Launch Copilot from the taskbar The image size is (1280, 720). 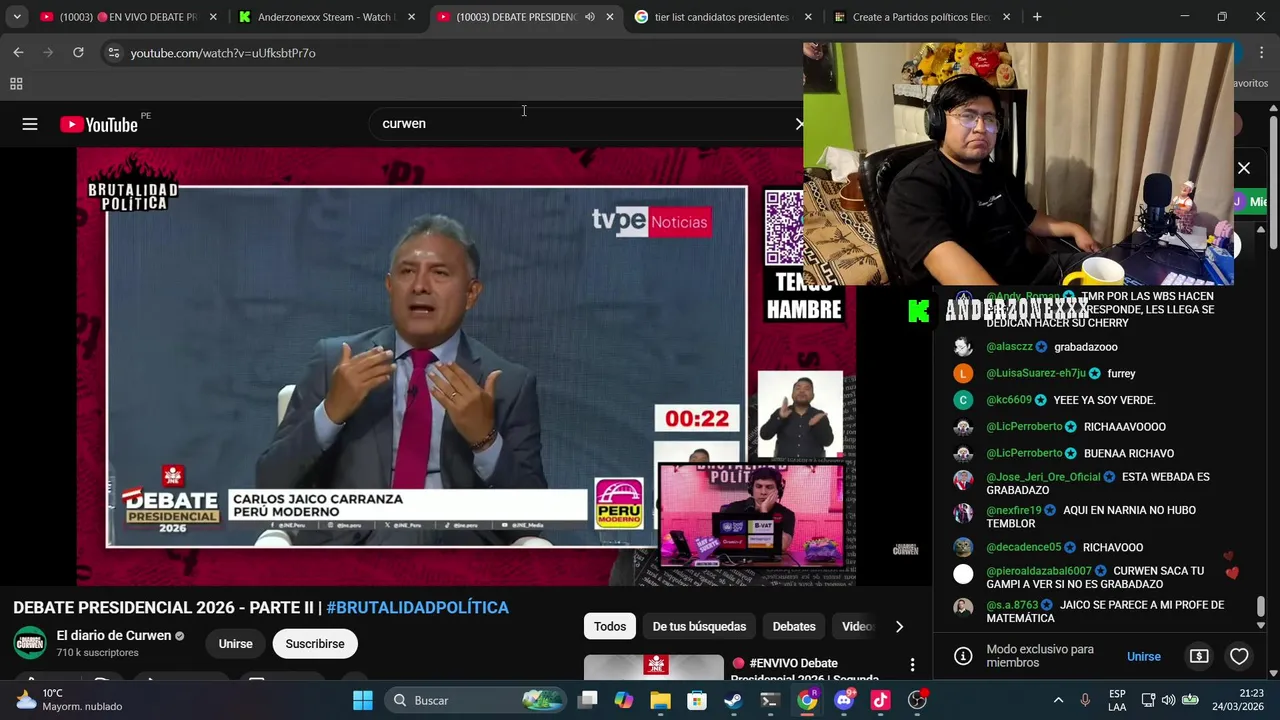pos(624,700)
